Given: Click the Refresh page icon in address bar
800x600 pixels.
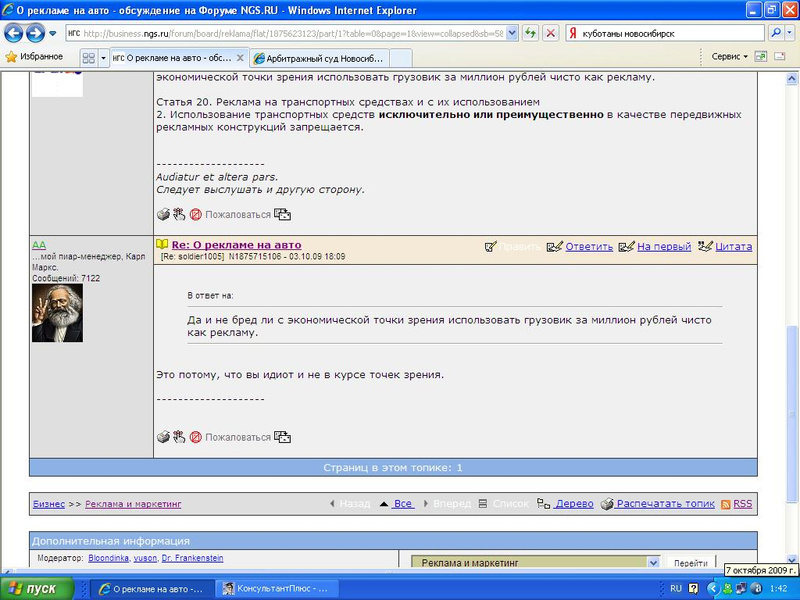Looking at the screenshot, I should click(x=531, y=33).
